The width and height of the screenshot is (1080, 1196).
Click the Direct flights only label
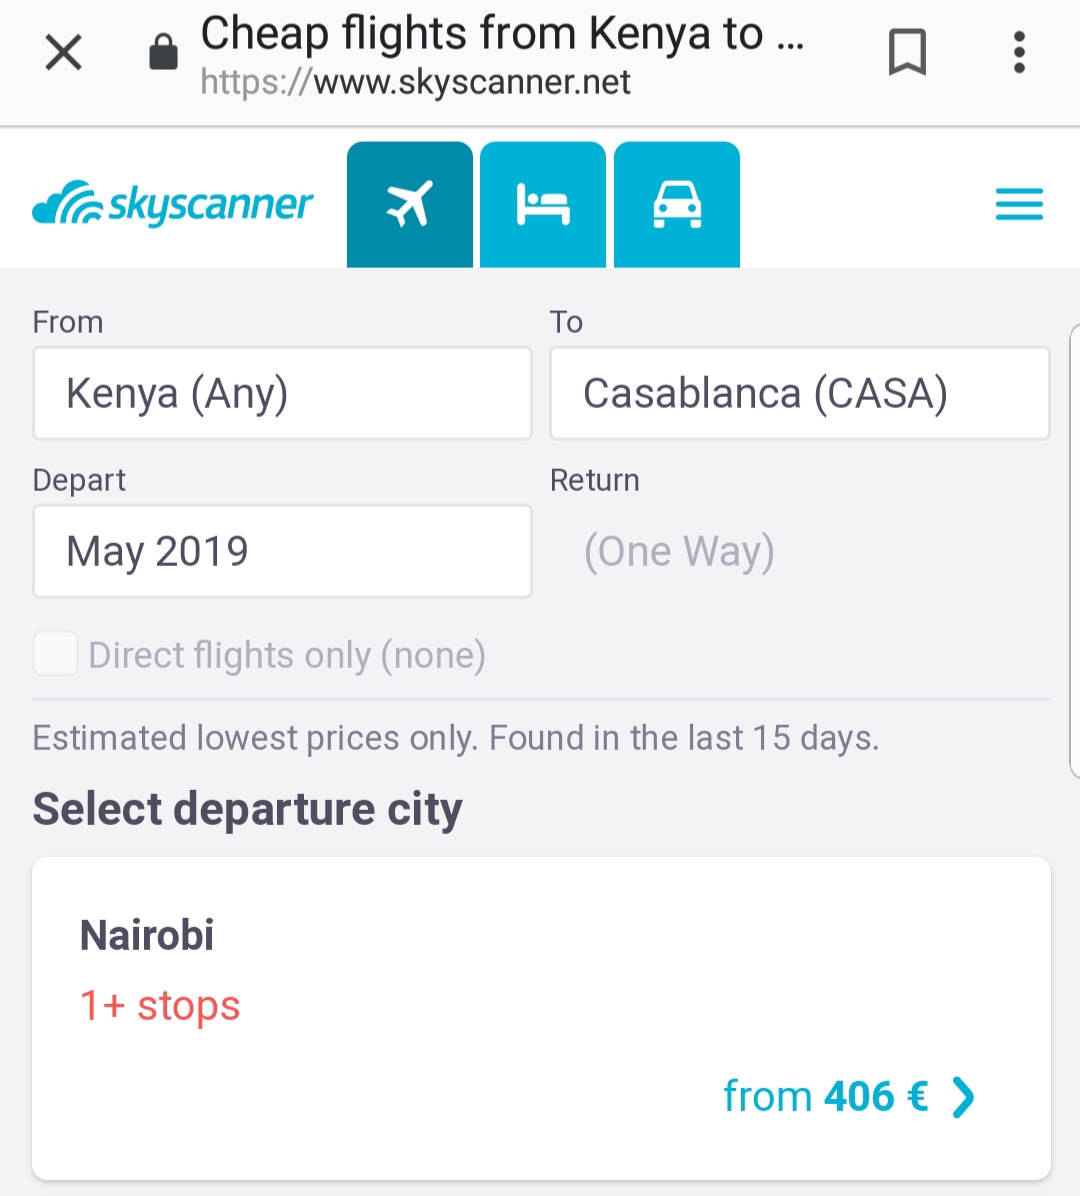[x=287, y=656]
